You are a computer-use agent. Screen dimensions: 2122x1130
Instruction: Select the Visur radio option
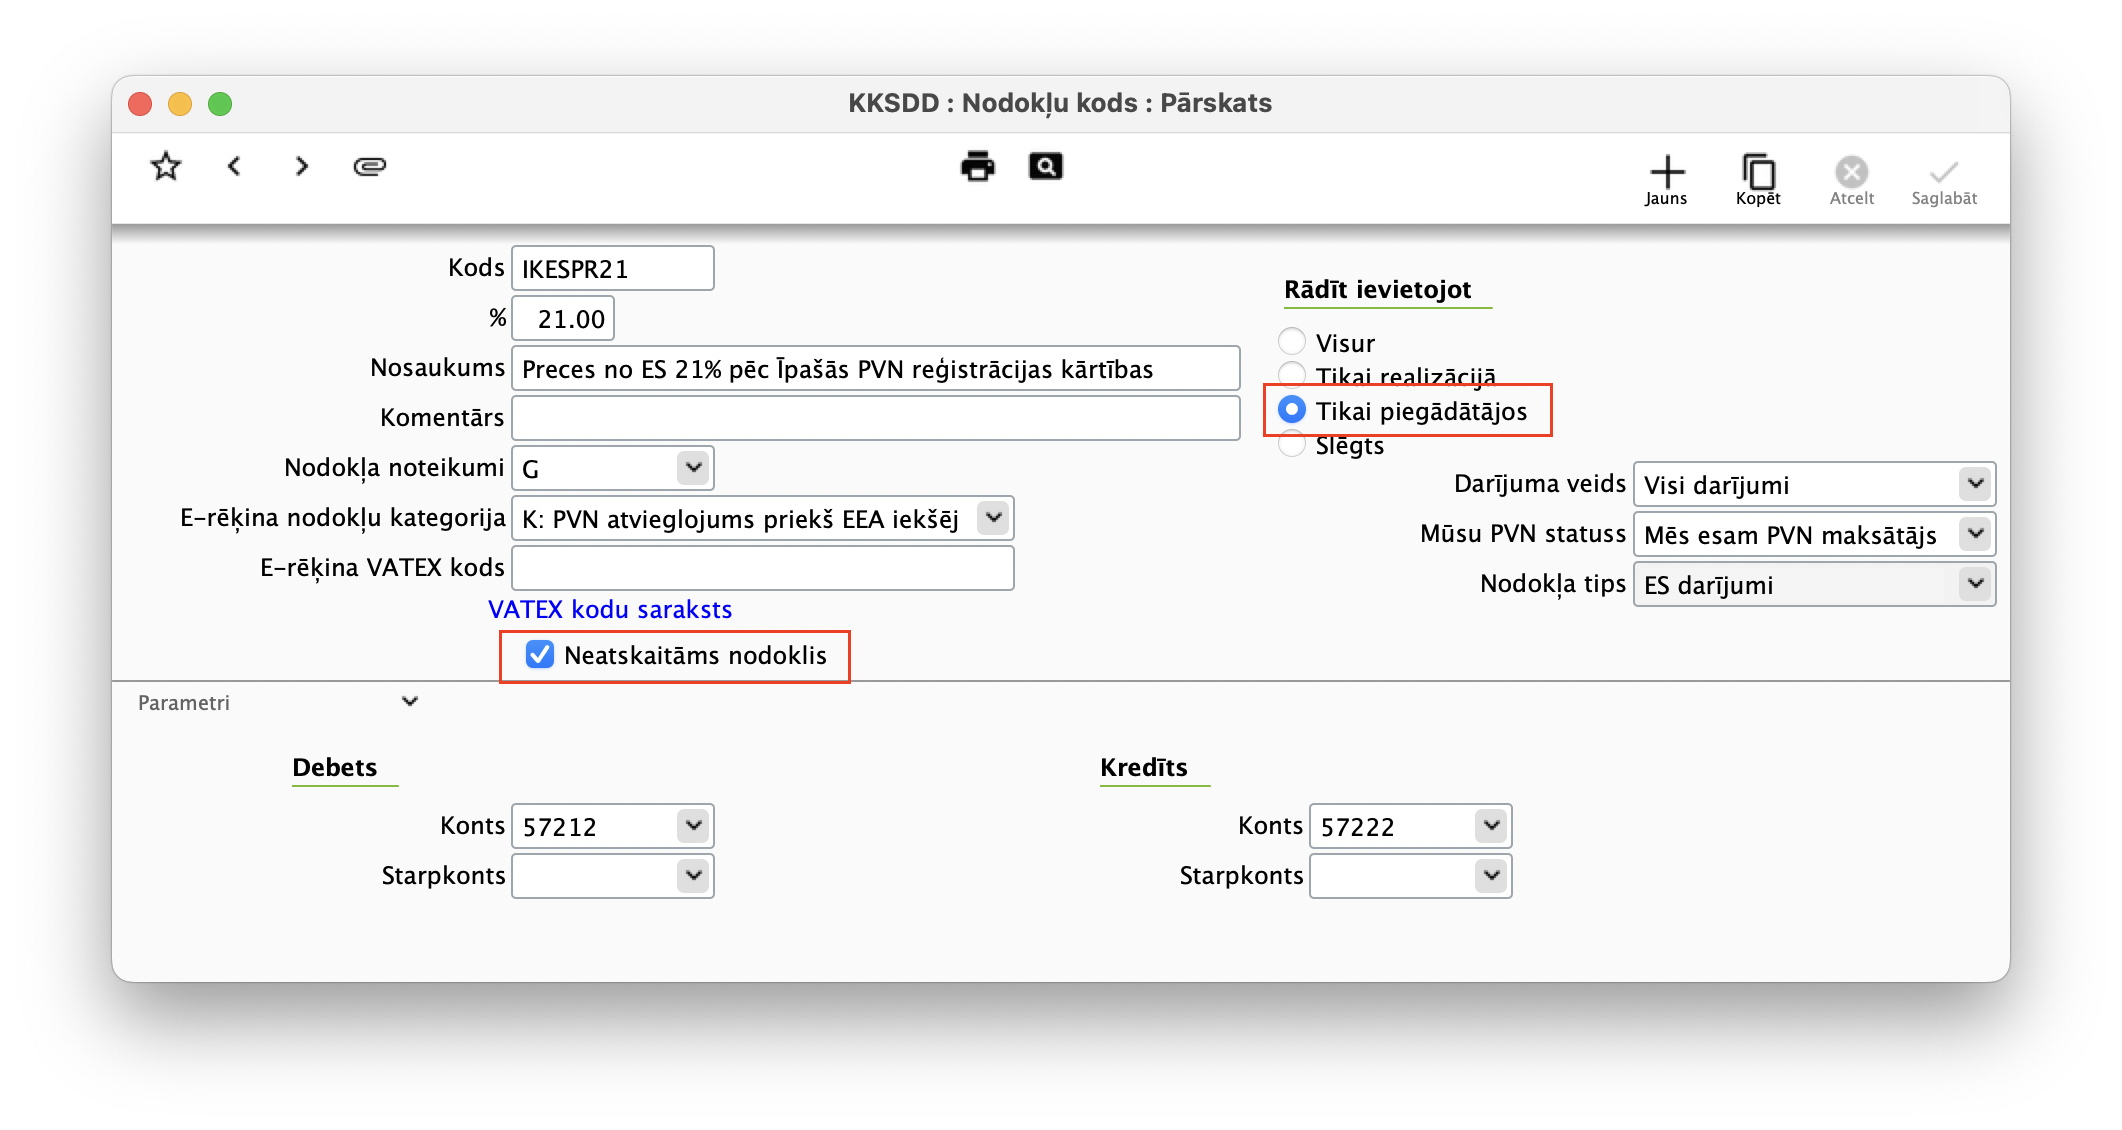coord(1292,342)
